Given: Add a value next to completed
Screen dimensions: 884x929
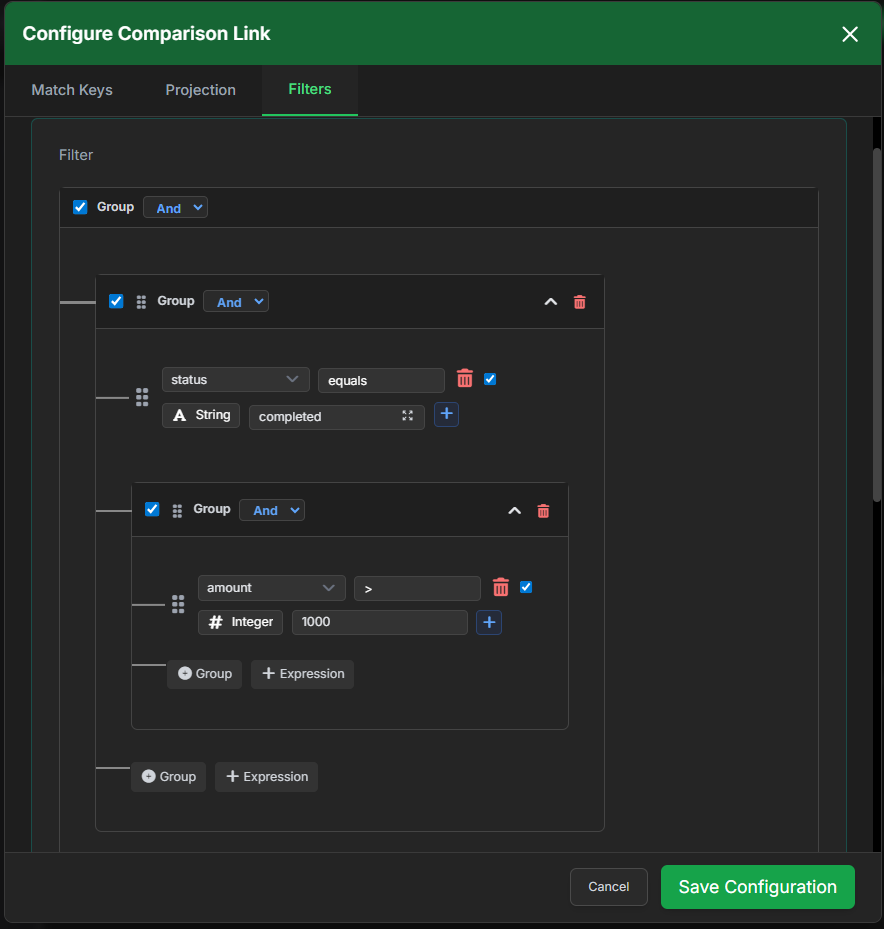Looking at the screenshot, I should coord(446,414).
